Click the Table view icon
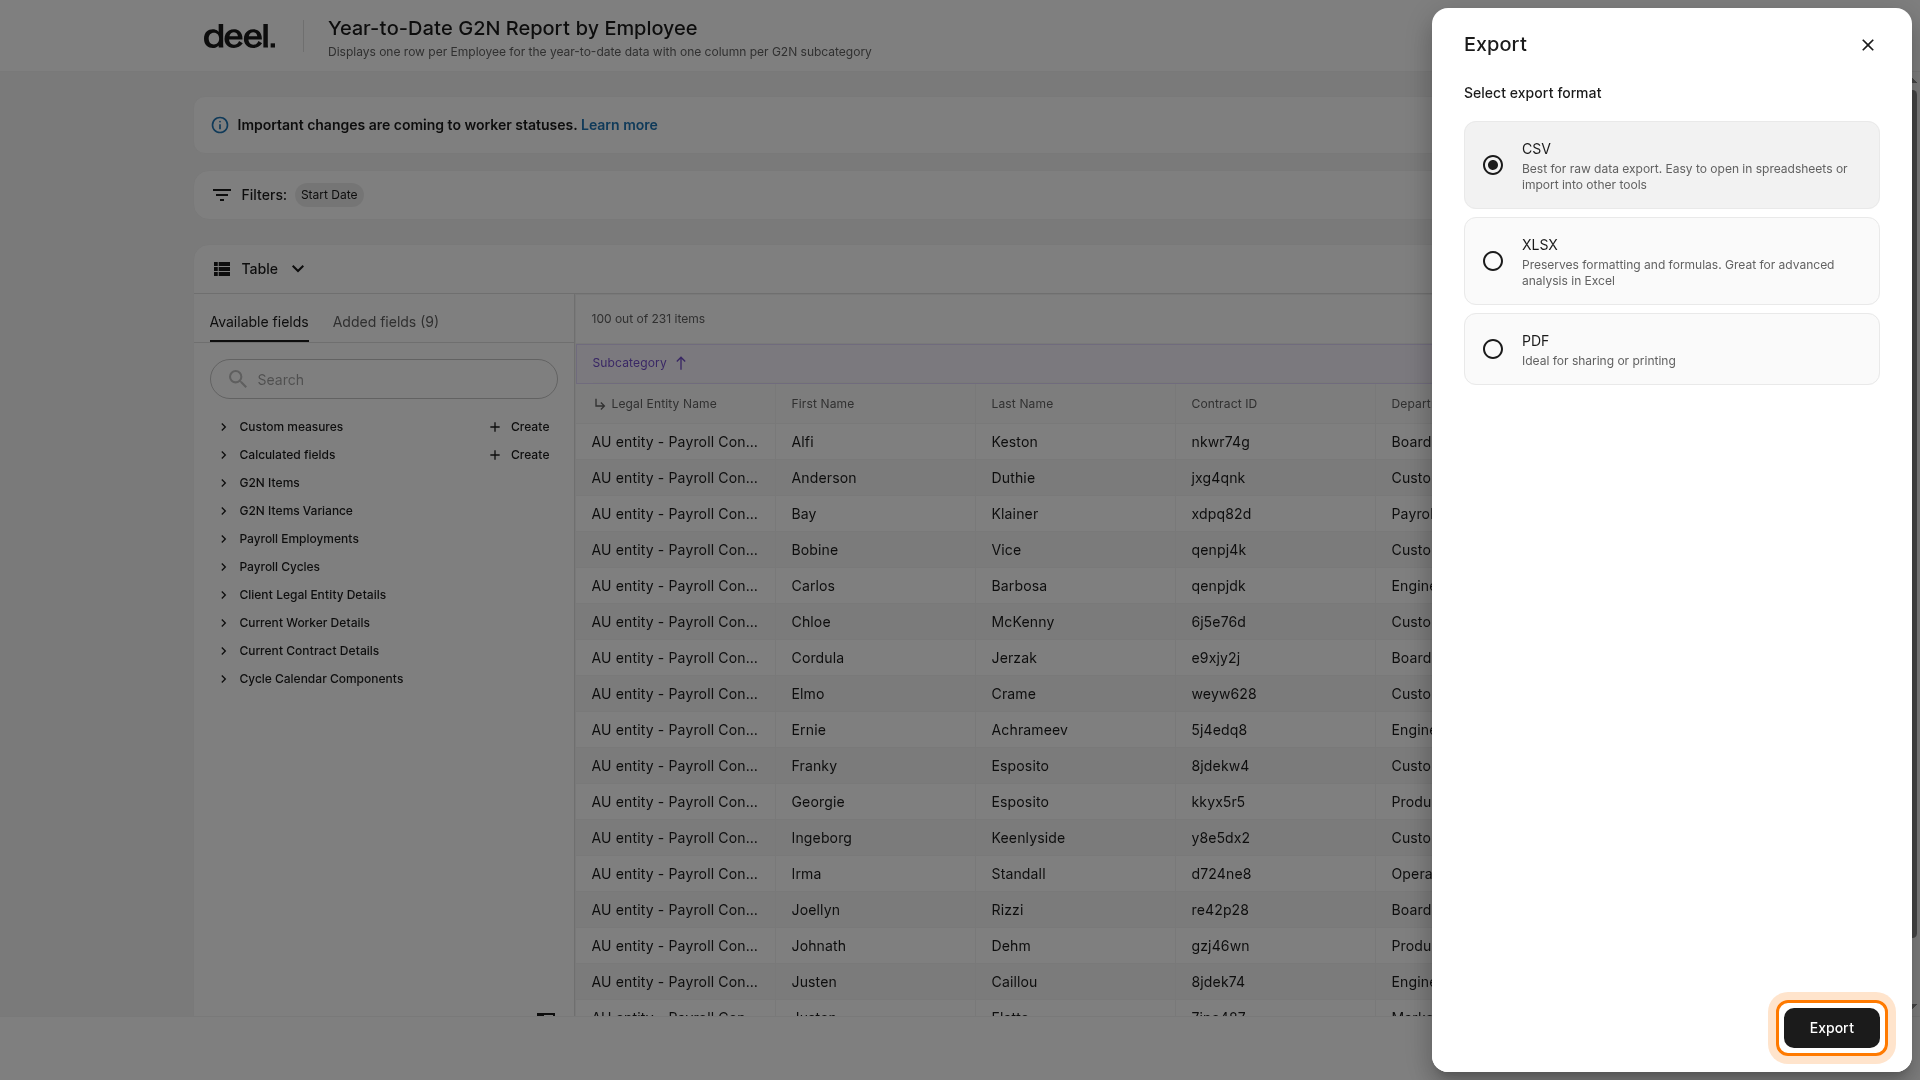The height and width of the screenshot is (1080, 1920). [x=222, y=269]
